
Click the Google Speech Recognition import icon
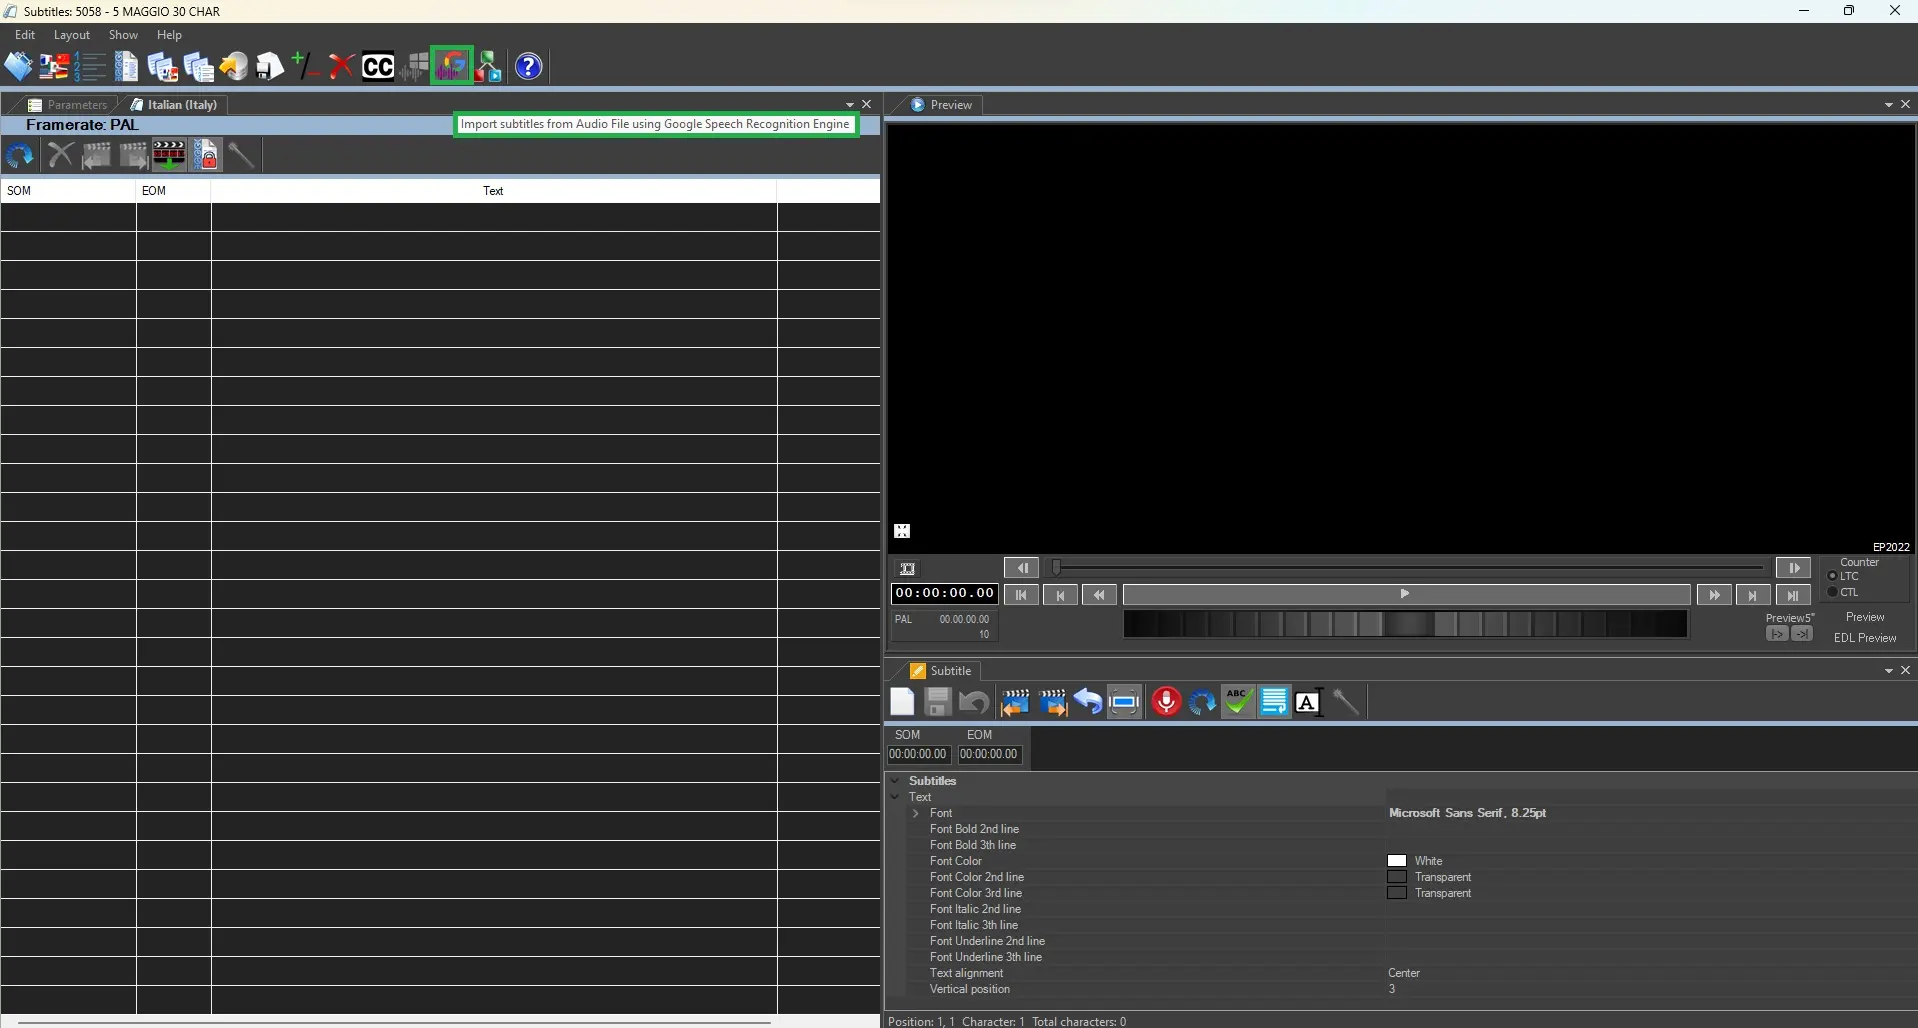click(451, 67)
